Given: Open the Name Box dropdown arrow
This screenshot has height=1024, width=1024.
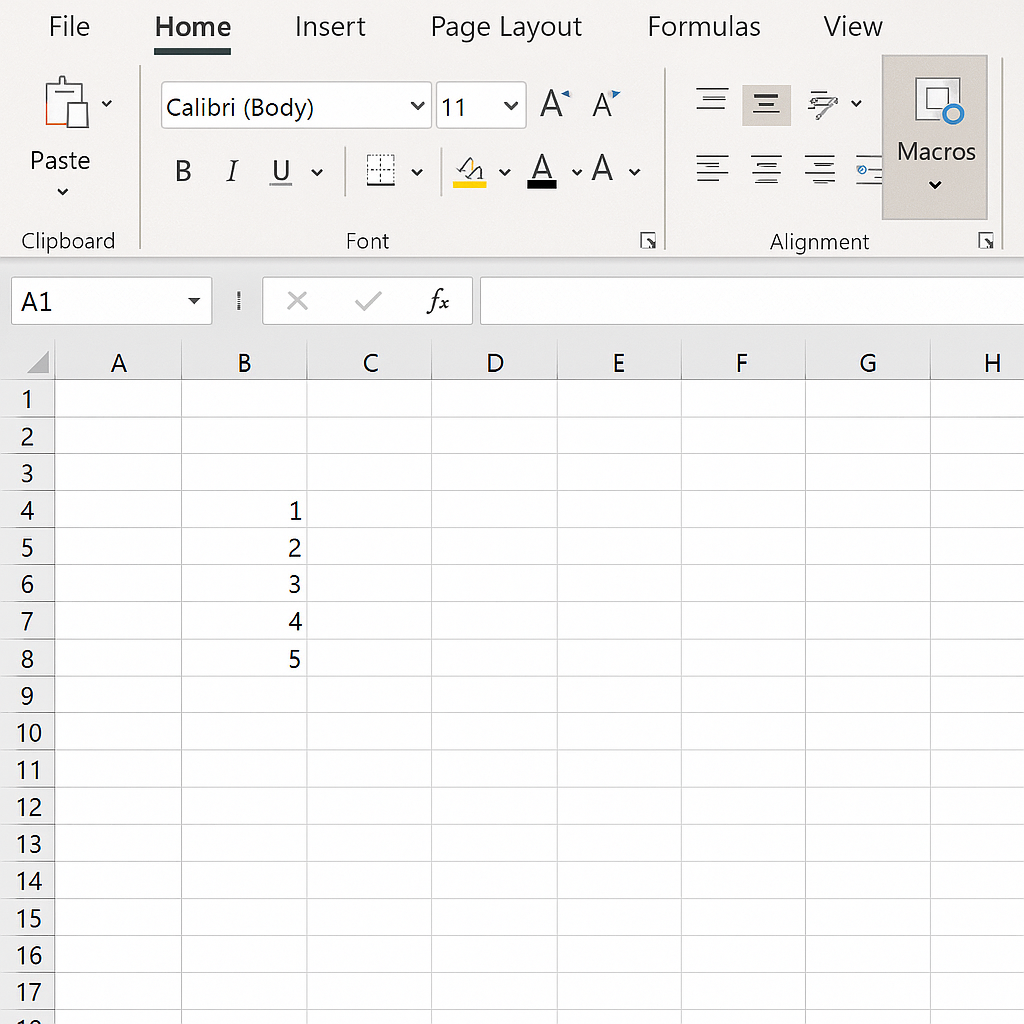Looking at the screenshot, I should [194, 301].
